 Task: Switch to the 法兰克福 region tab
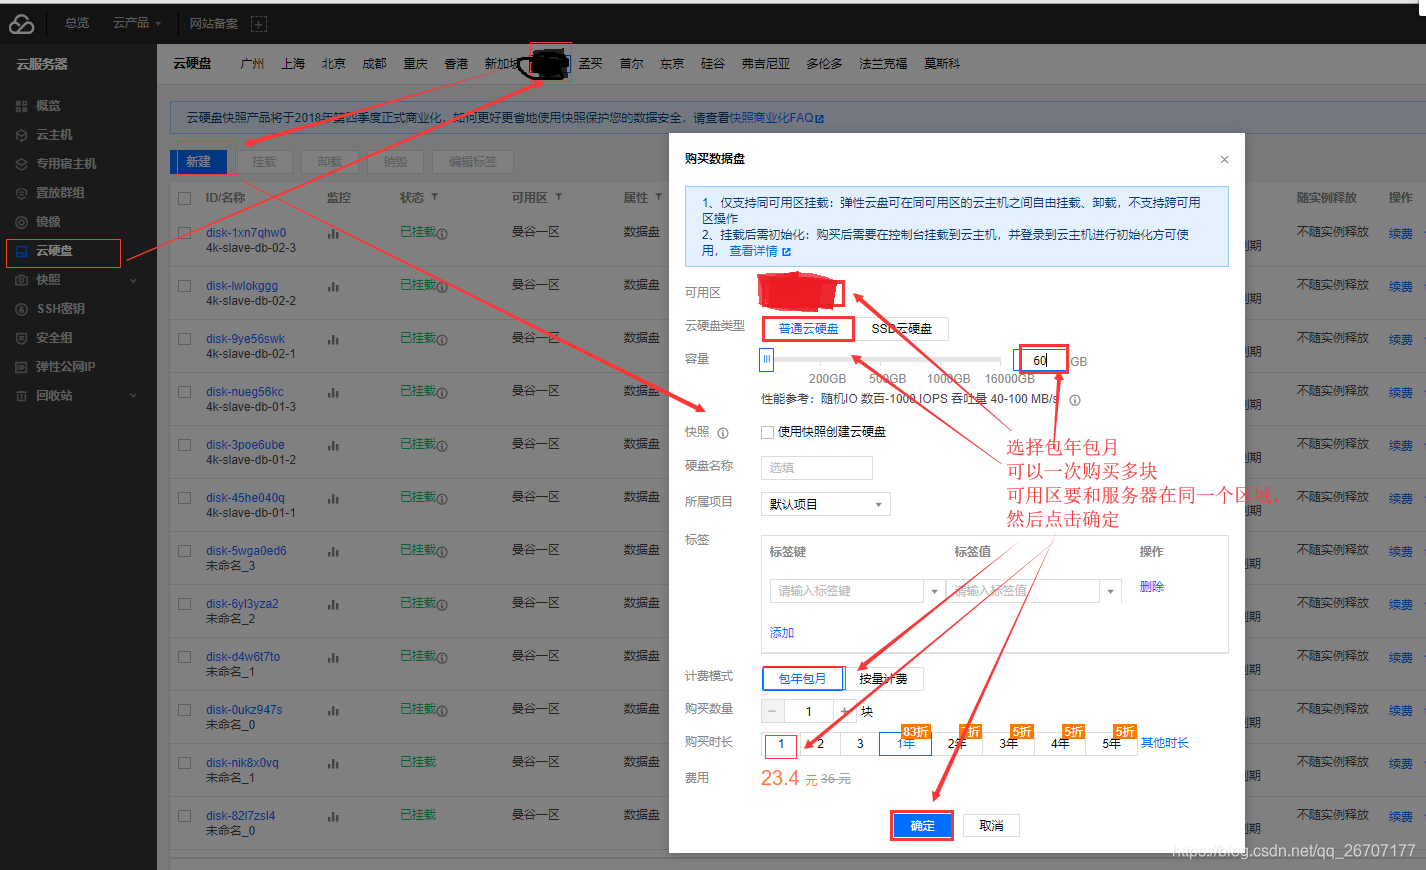click(883, 63)
